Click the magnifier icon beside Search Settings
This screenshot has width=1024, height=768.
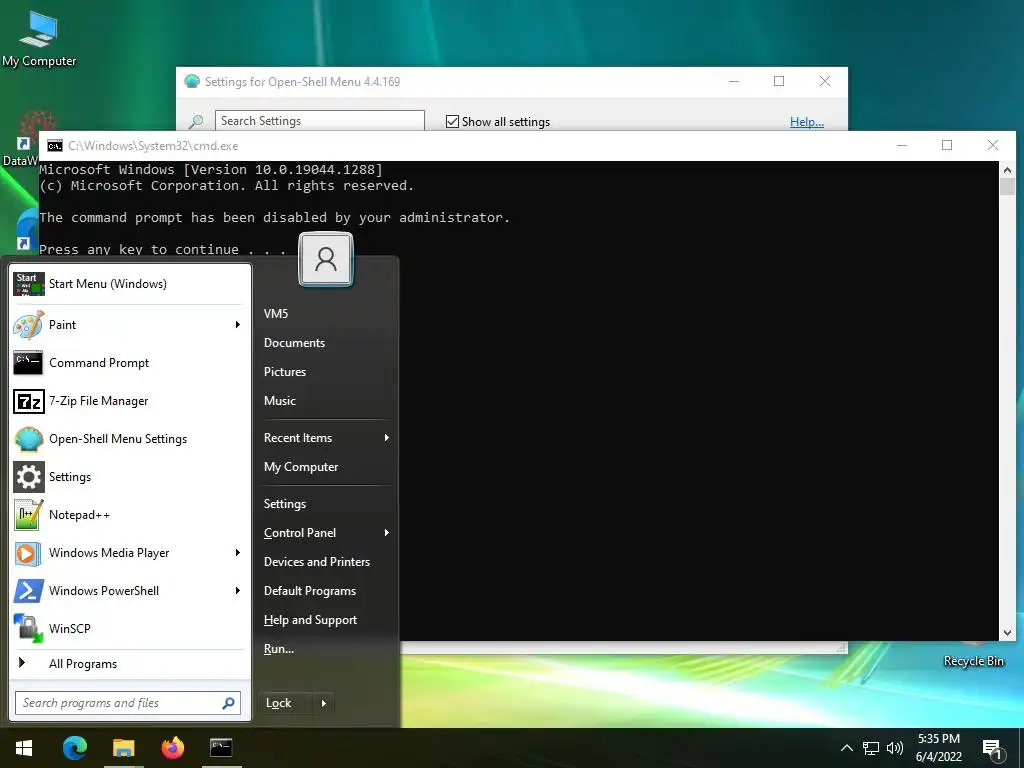coord(196,121)
